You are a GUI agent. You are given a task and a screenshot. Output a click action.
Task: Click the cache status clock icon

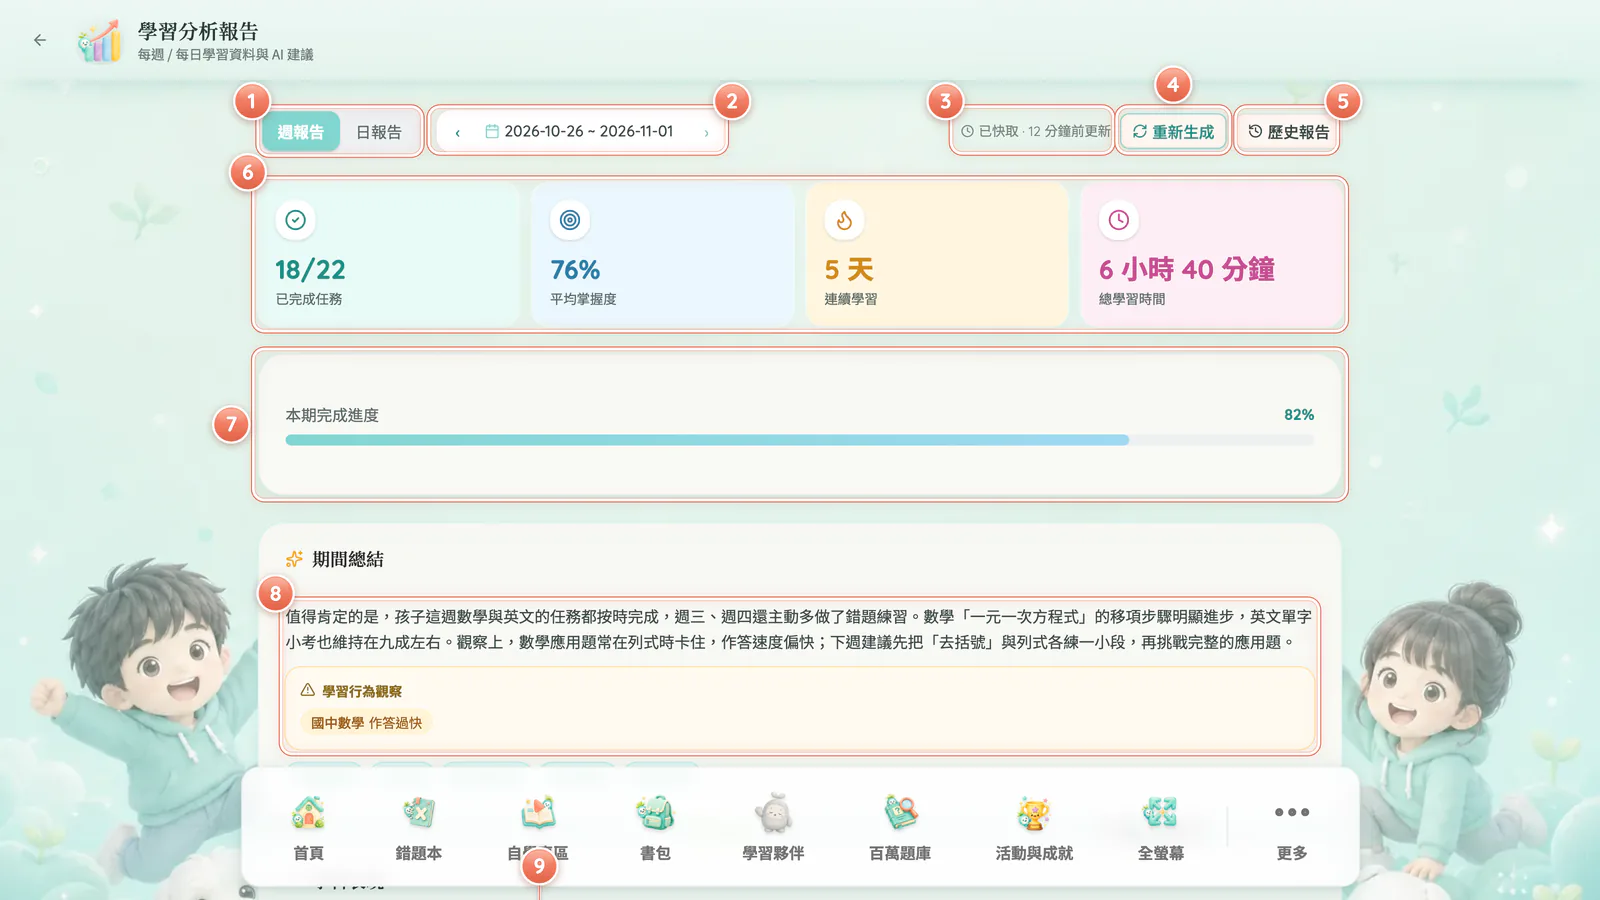[x=967, y=131]
